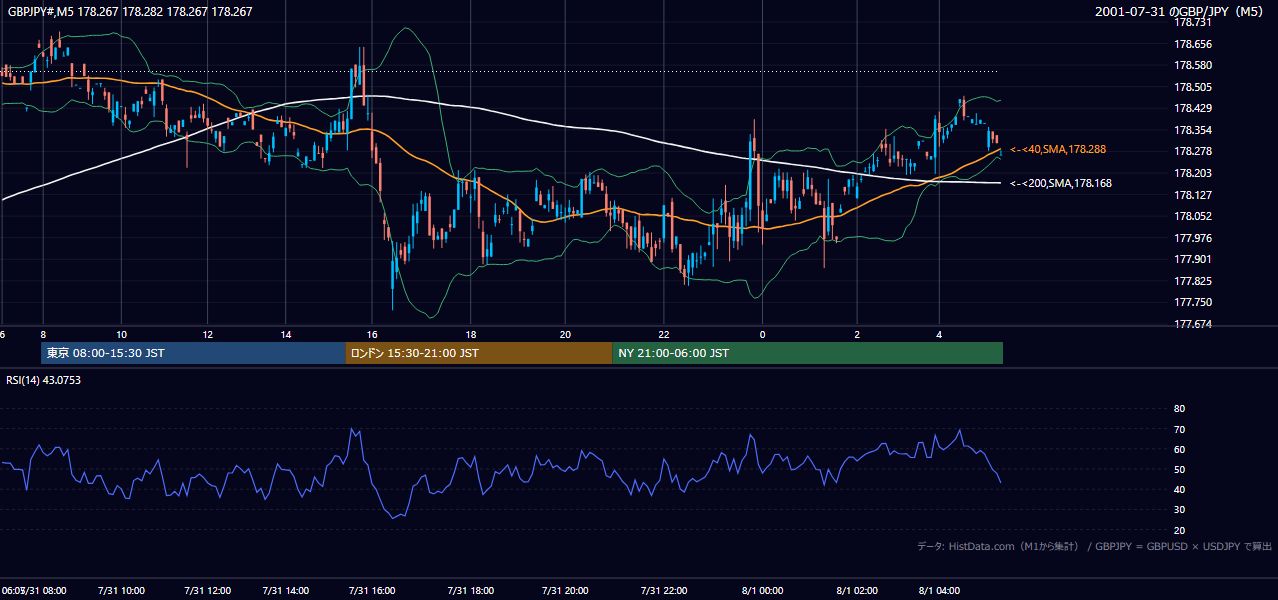
Task: Click the 178.429 price axis label
Action: [x=1192, y=108]
